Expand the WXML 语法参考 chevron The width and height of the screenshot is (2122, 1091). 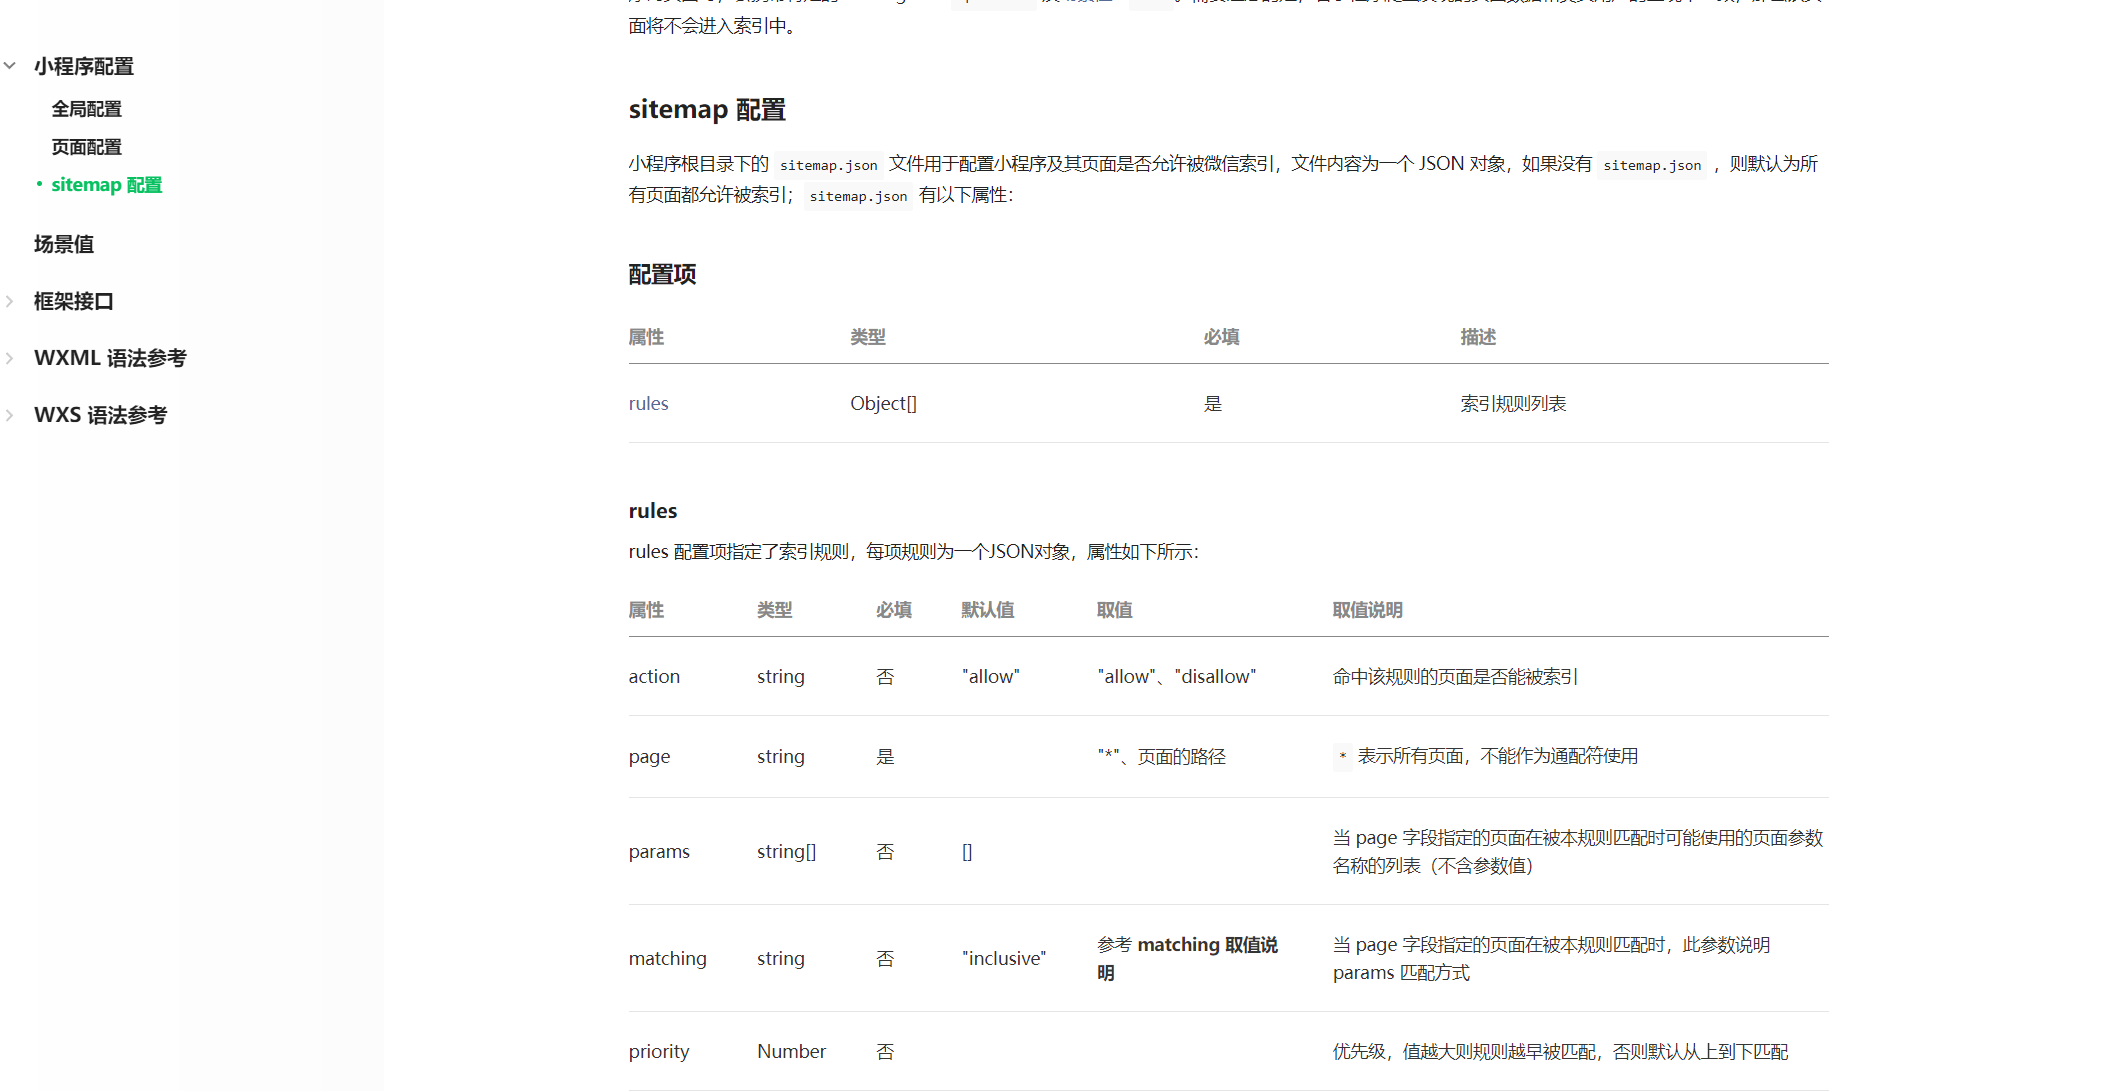click(x=10, y=358)
